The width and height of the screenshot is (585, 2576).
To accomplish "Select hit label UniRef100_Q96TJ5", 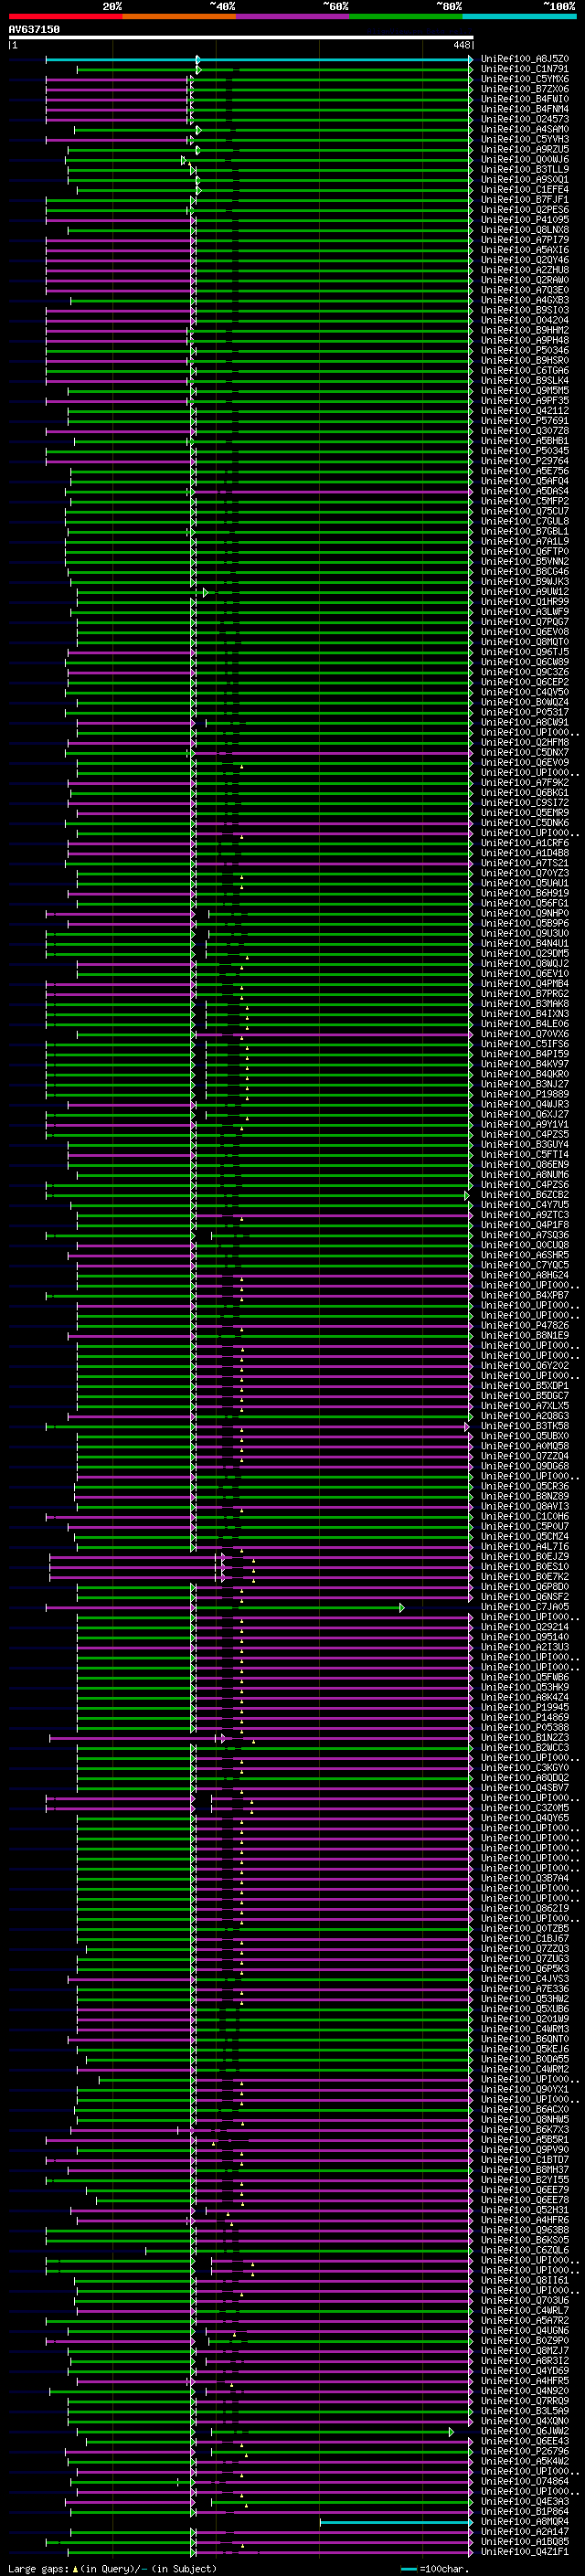I will (x=525, y=652).
